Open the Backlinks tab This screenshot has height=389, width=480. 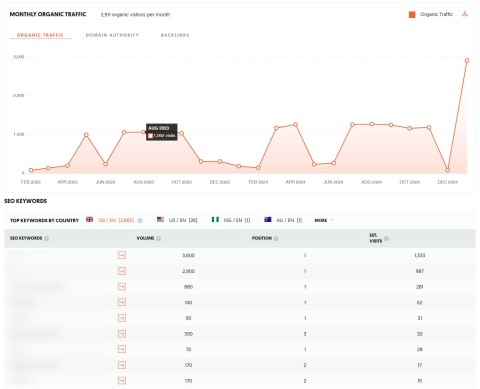pyautogui.click(x=175, y=35)
